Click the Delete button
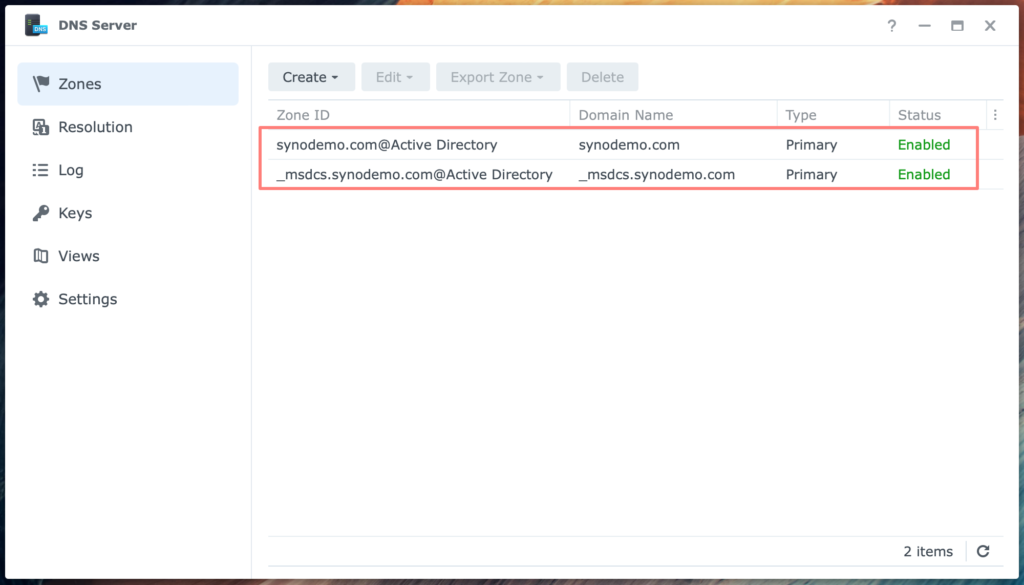Viewport: 1024px width, 585px height. [602, 76]
